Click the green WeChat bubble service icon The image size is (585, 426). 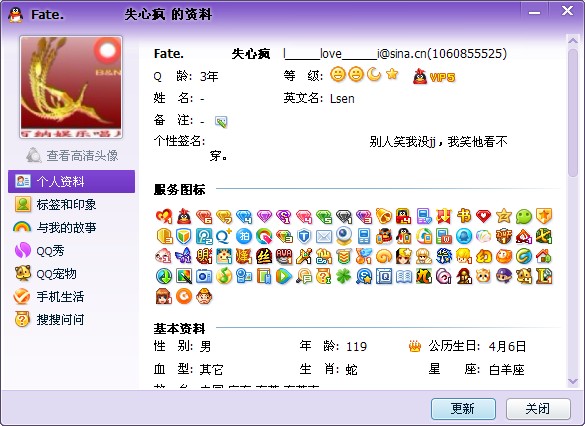[x=523, y=216]
